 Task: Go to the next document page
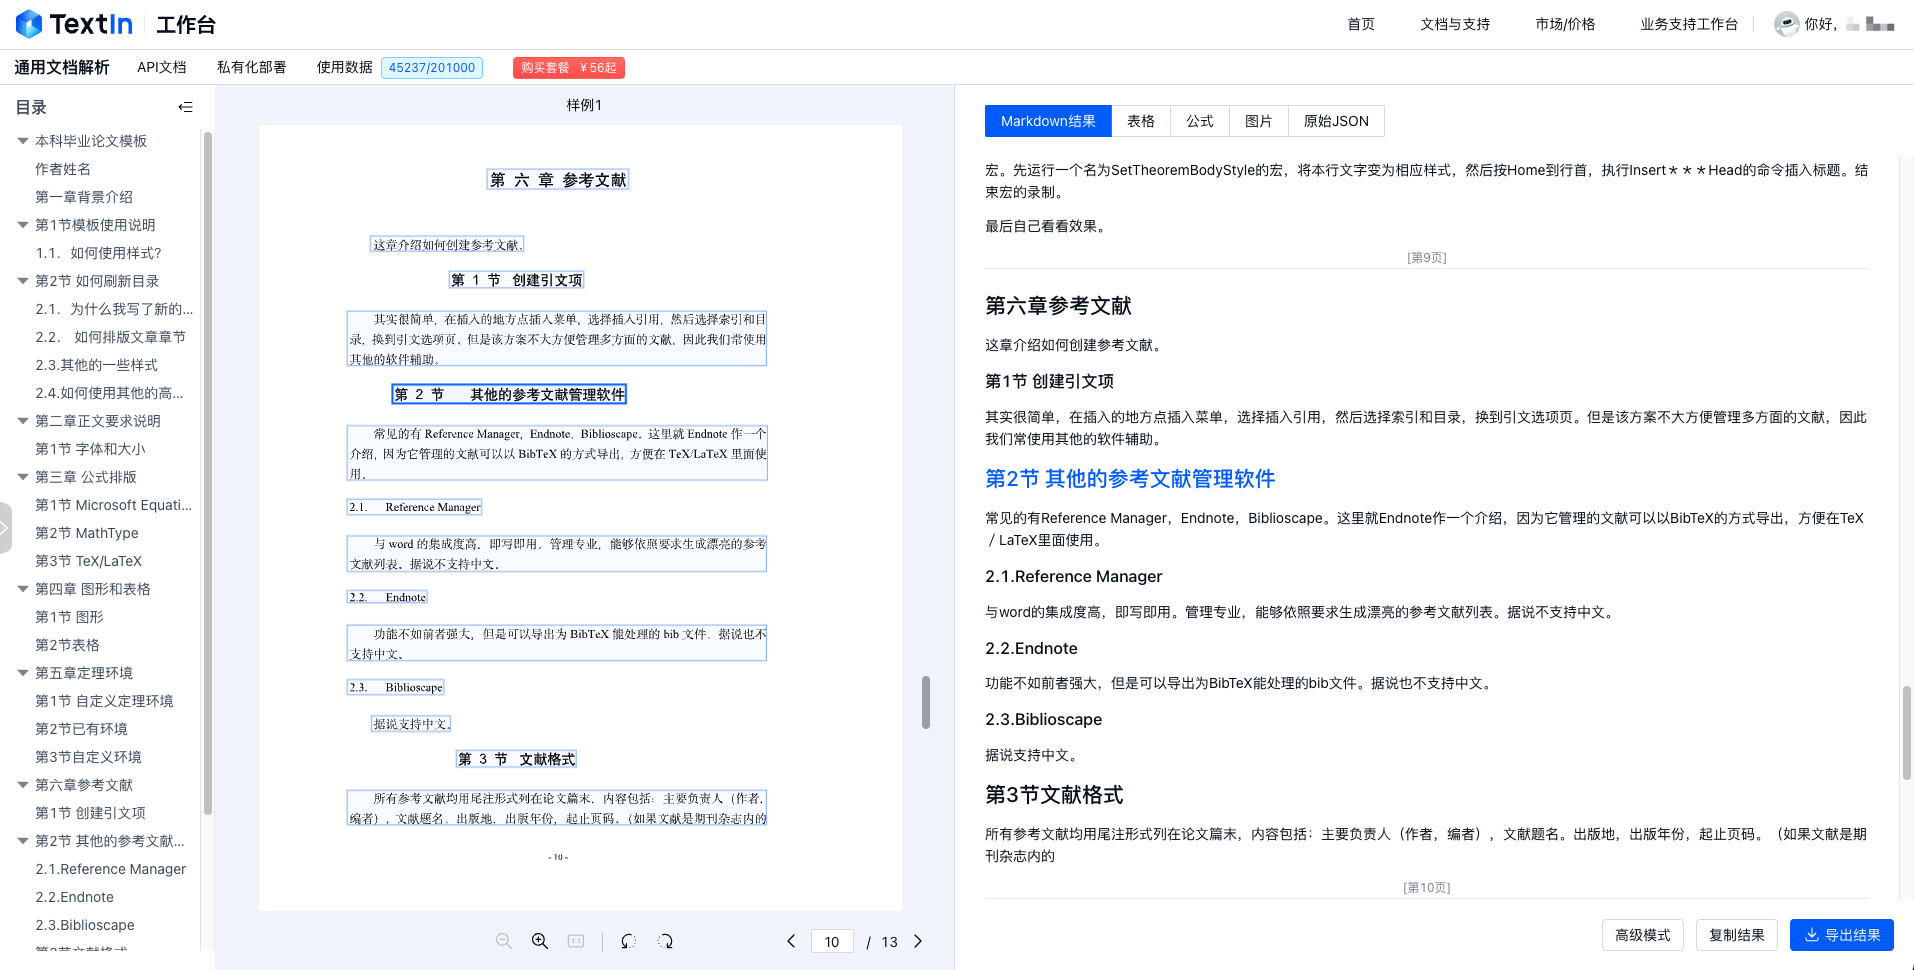point(918,941)
